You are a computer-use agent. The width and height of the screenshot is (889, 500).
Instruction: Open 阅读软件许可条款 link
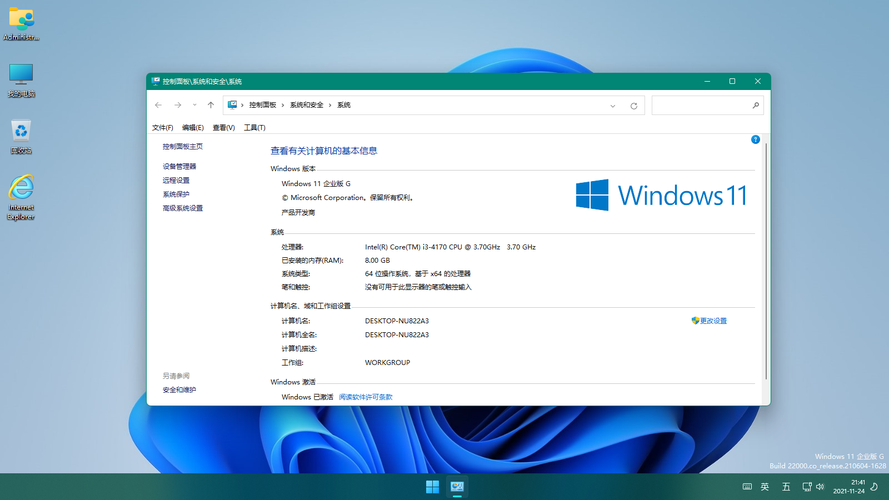tap(366, 397)
